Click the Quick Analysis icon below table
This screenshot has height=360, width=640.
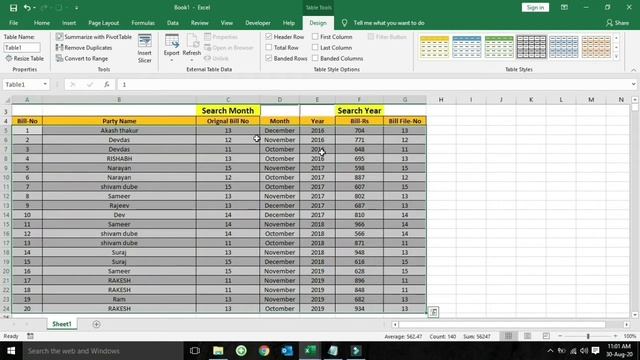tap(433, 312)
